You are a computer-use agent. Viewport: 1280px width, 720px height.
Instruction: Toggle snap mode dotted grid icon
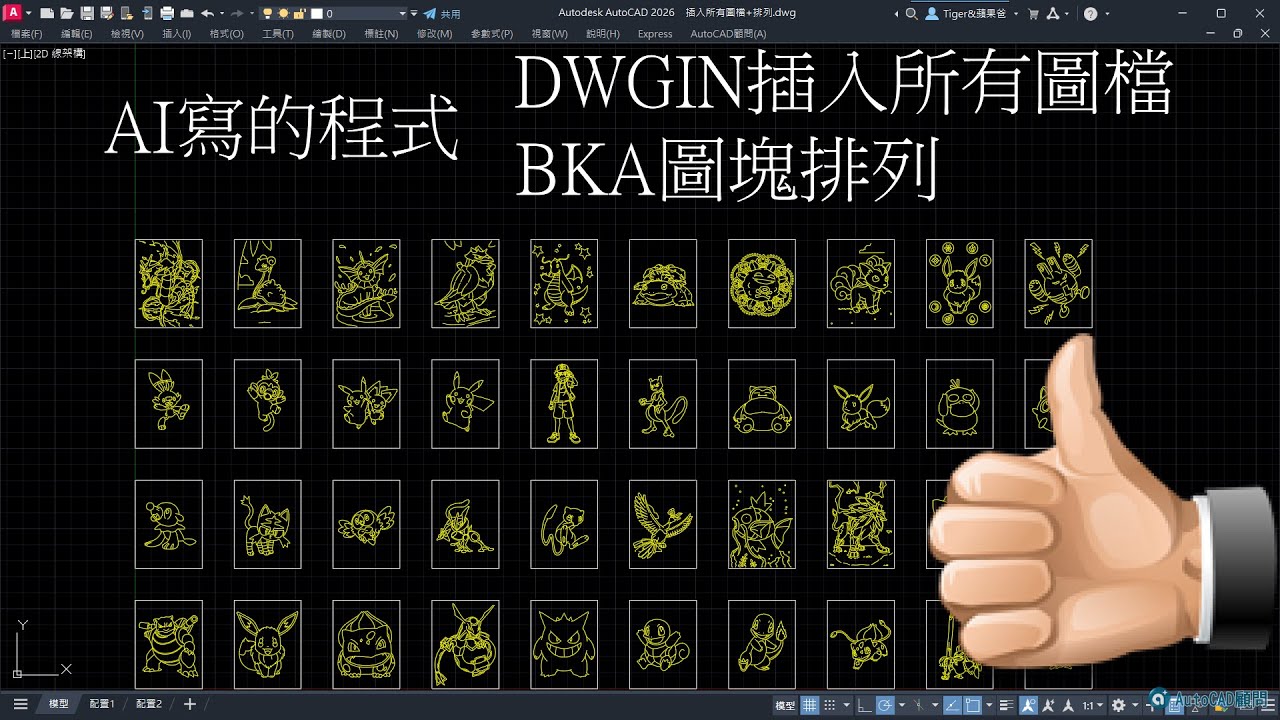pyautogui.click(x=830, y=706)
